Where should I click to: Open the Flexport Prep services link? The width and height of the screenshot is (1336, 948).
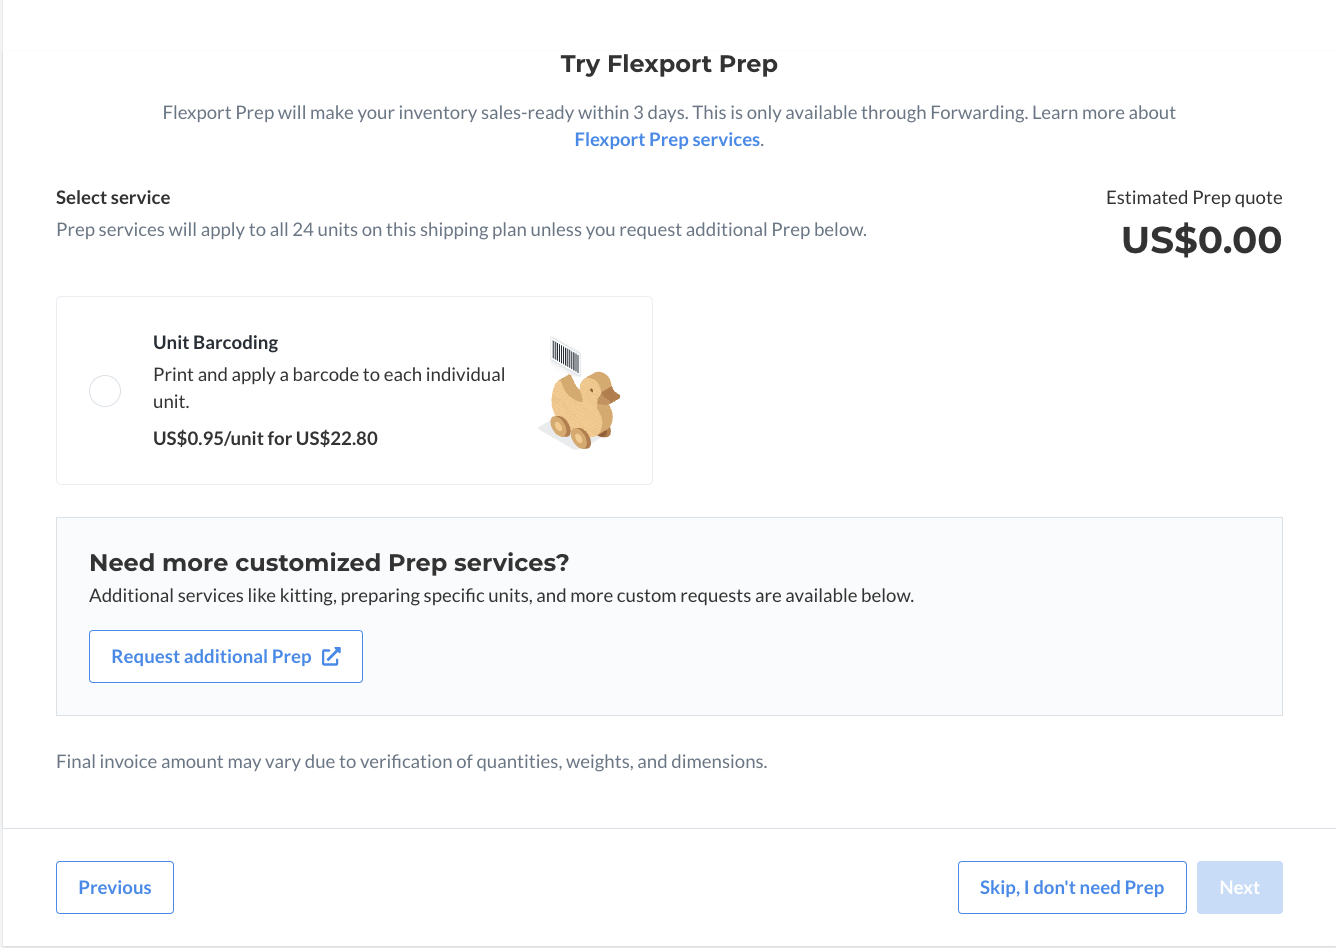pyautogui.click(x=667, y=140)
